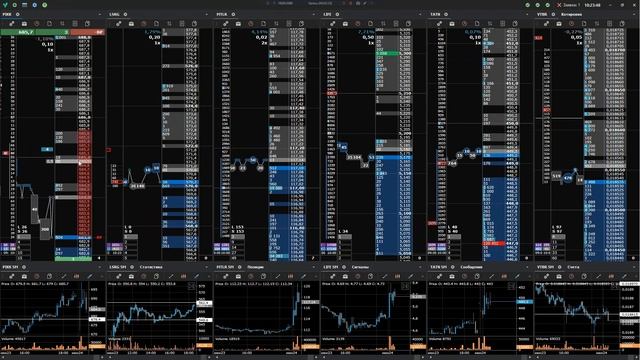Open the main menu icon in title bar
The width and height of the screenshot is (640, 360).
tap(24, 5)
